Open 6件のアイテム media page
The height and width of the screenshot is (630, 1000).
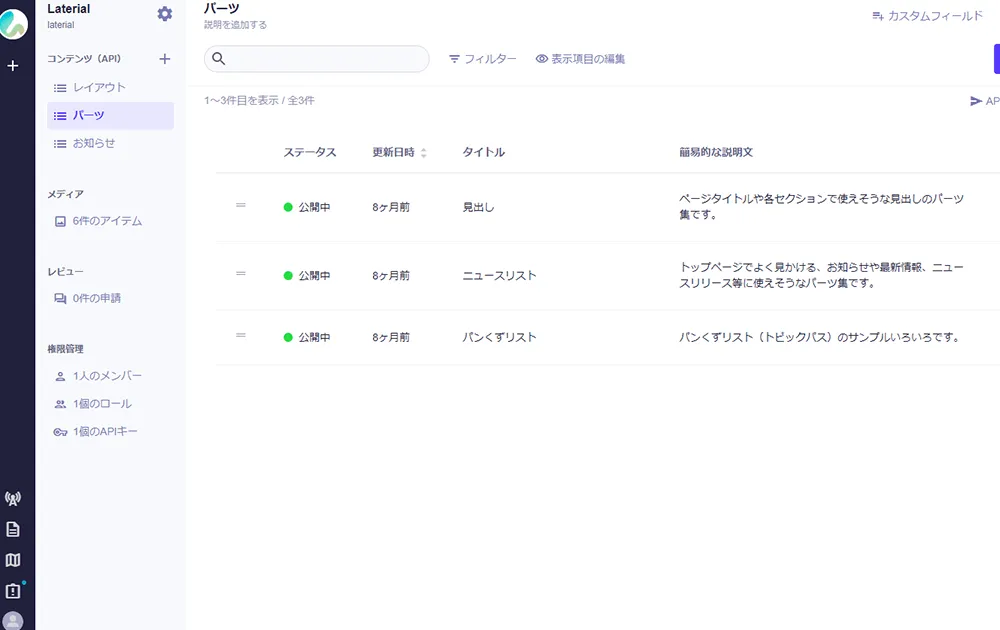pos(107,221)
